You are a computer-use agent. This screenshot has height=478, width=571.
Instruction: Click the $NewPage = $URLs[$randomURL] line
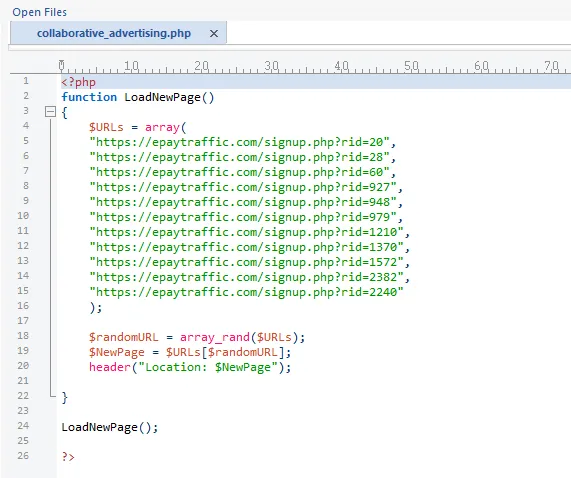coord(190,352)
